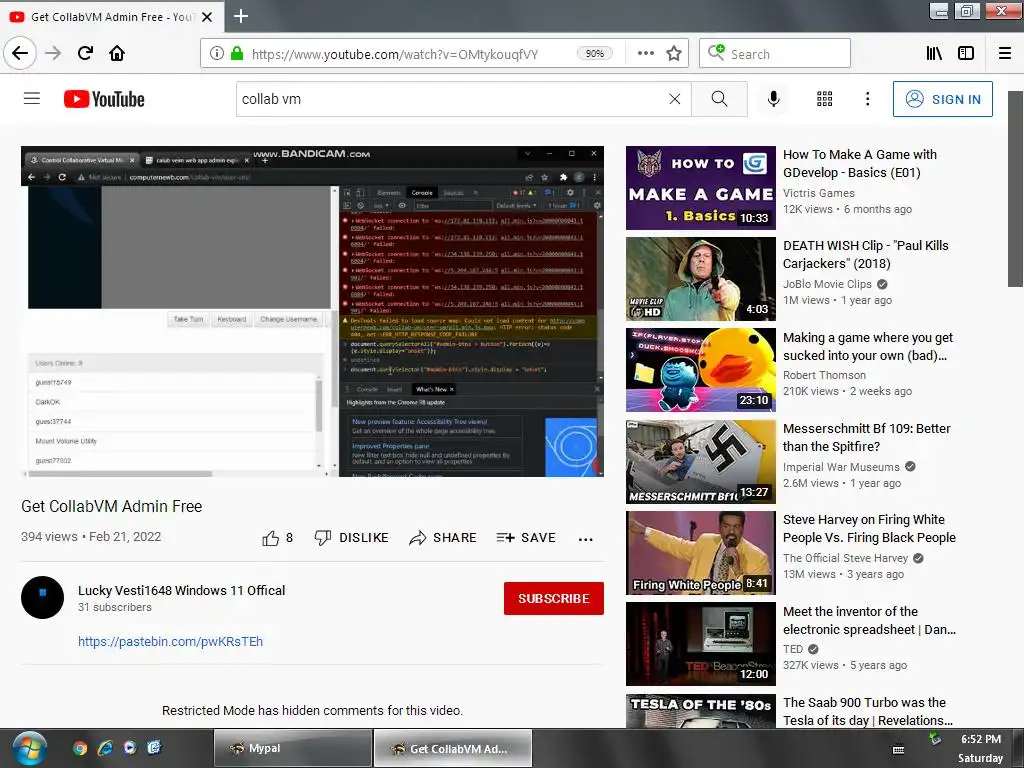Open How To Make A Game thumbnail
Viewport: 1024px width, 768px height.
(701, 188)
